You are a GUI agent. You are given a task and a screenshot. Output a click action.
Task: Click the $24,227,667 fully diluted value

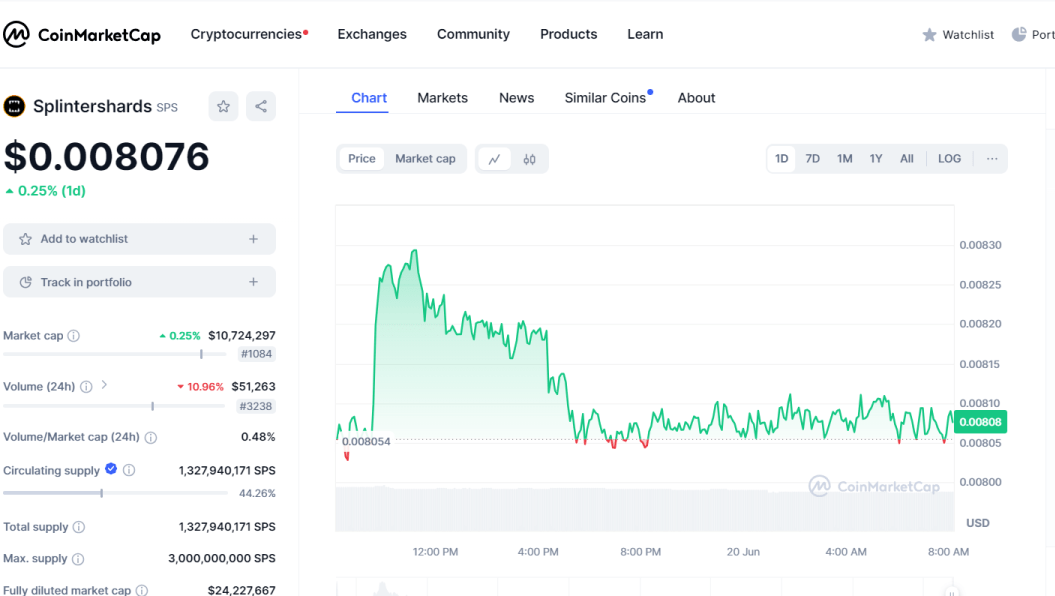[242, 590]
